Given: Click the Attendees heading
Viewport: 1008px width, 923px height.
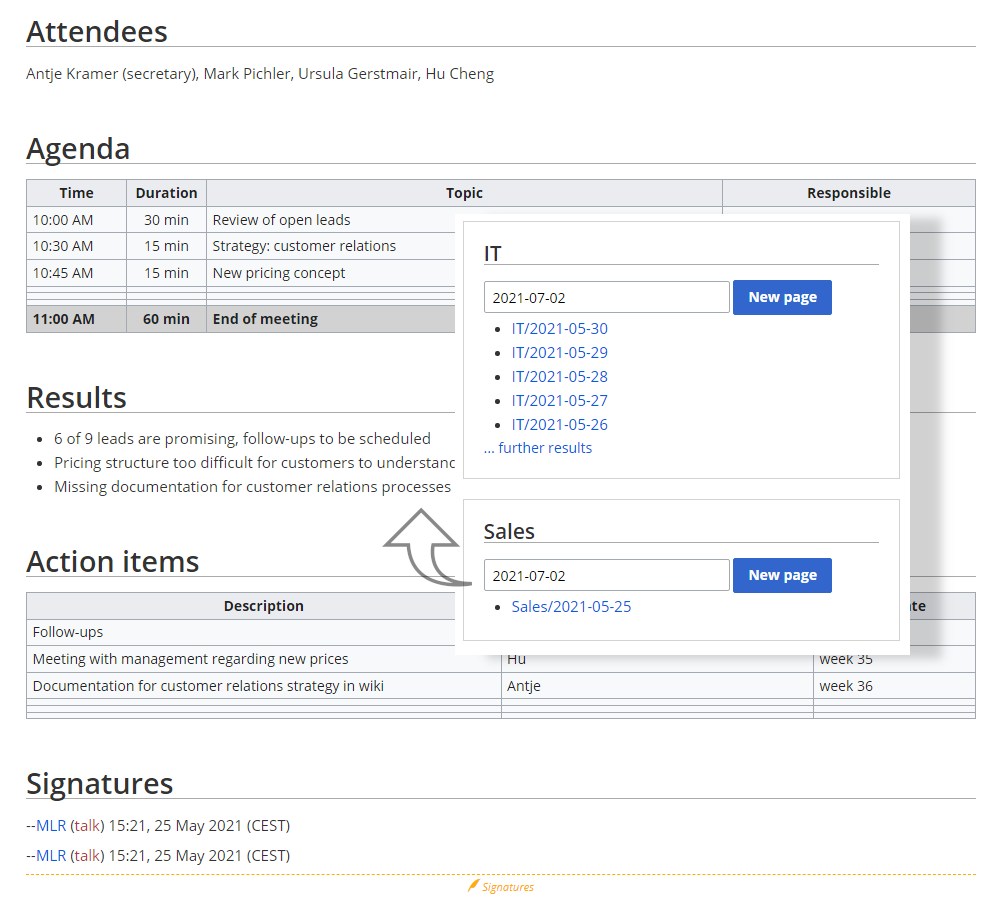Looking at the screenshot, I should point(97,31).
